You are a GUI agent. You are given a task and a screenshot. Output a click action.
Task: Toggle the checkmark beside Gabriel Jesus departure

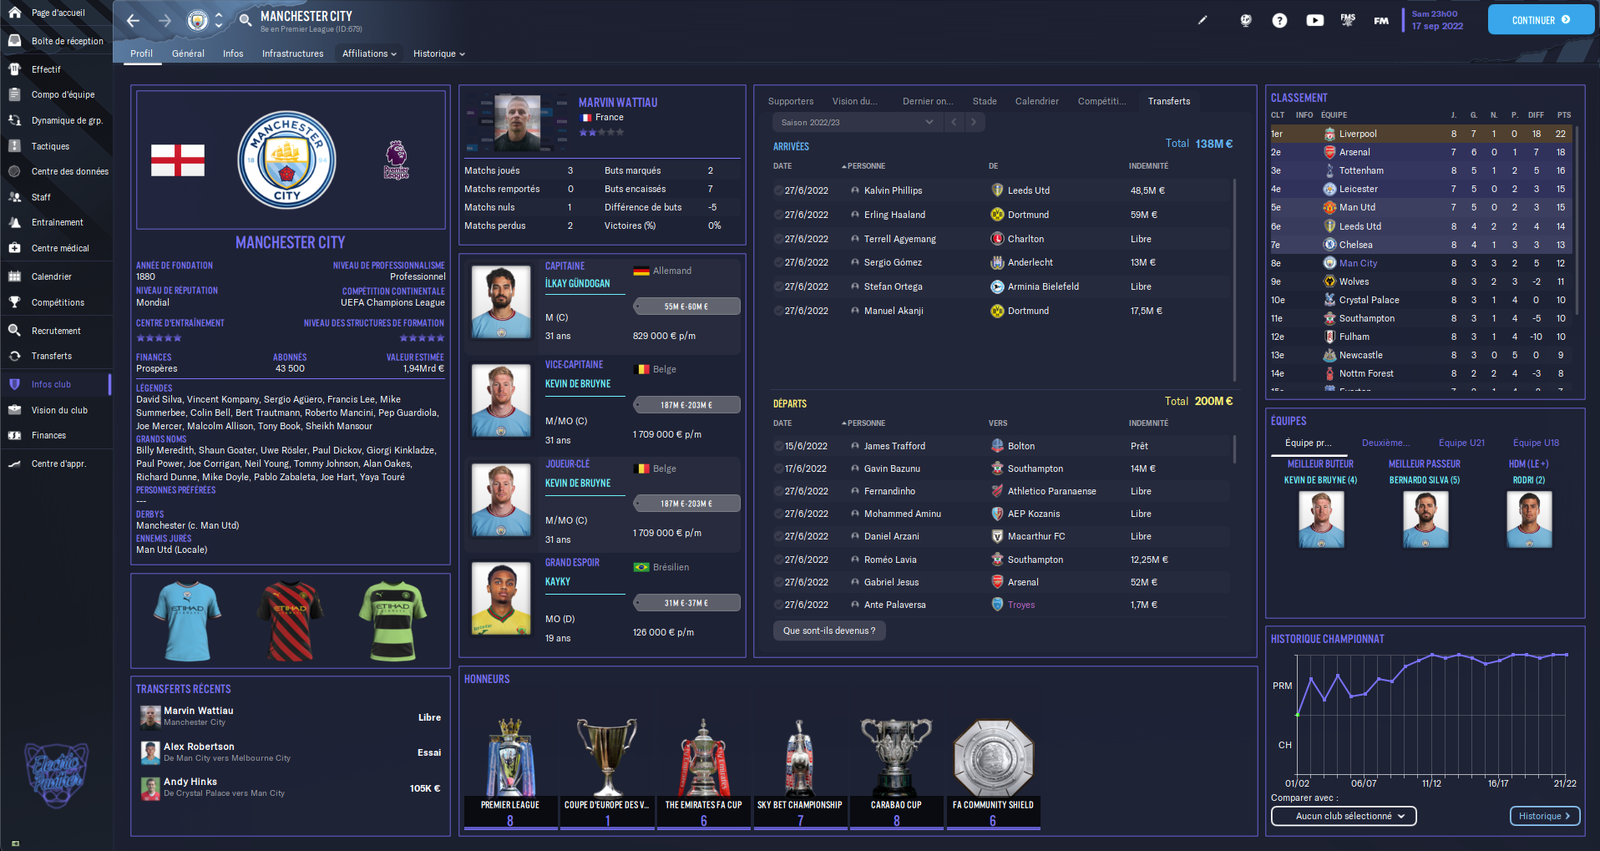pyautogui.click(x=778, y=582)
